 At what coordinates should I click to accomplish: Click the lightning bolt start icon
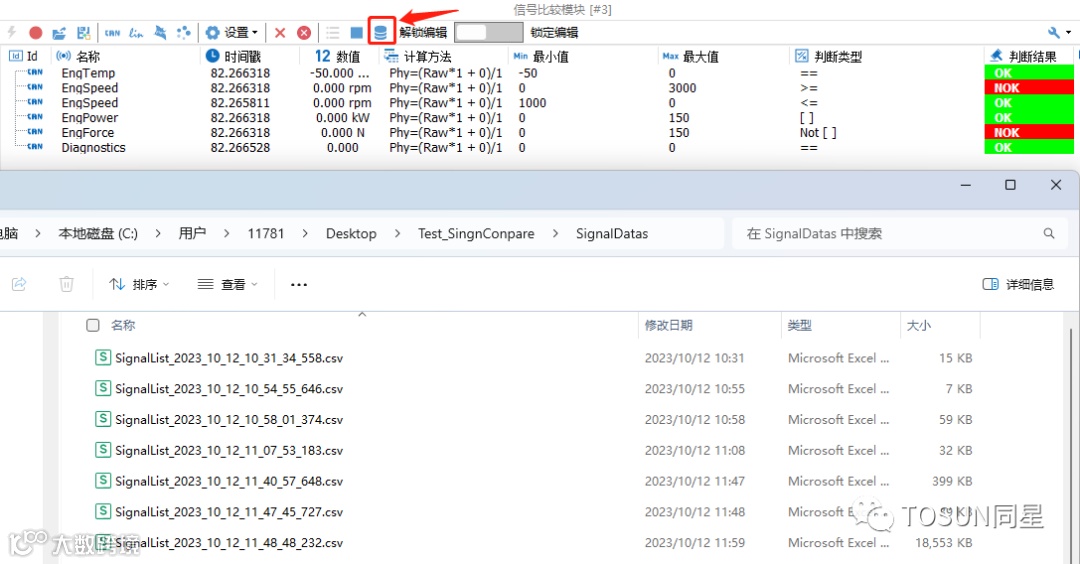pos(12,32)
